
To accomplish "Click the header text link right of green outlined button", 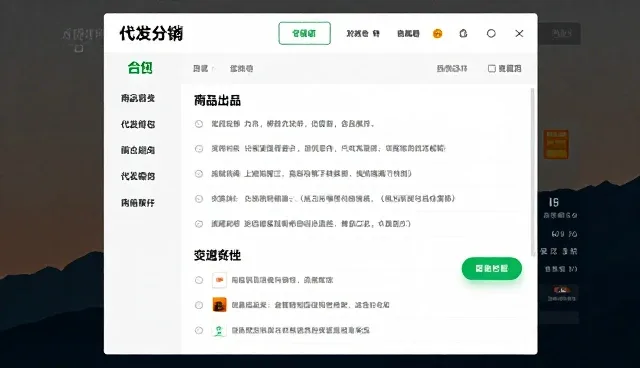I will pos(363,33).
